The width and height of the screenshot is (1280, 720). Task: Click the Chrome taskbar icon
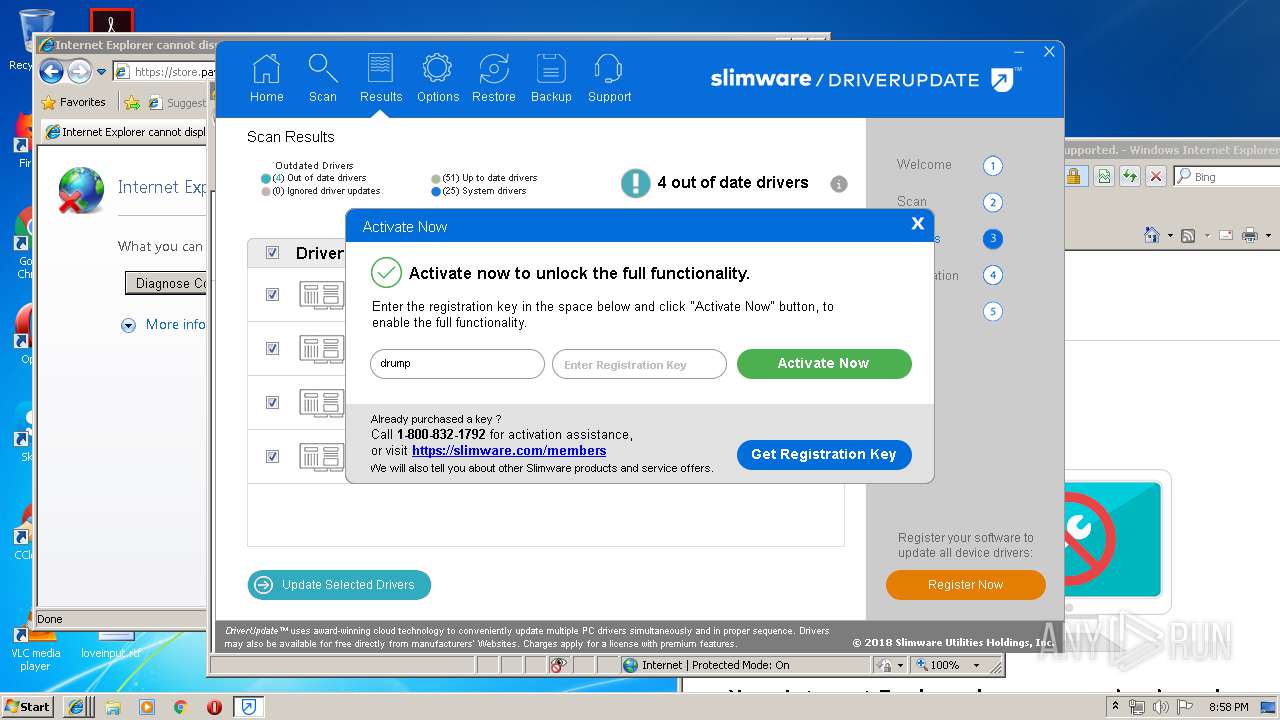(180, 707)
